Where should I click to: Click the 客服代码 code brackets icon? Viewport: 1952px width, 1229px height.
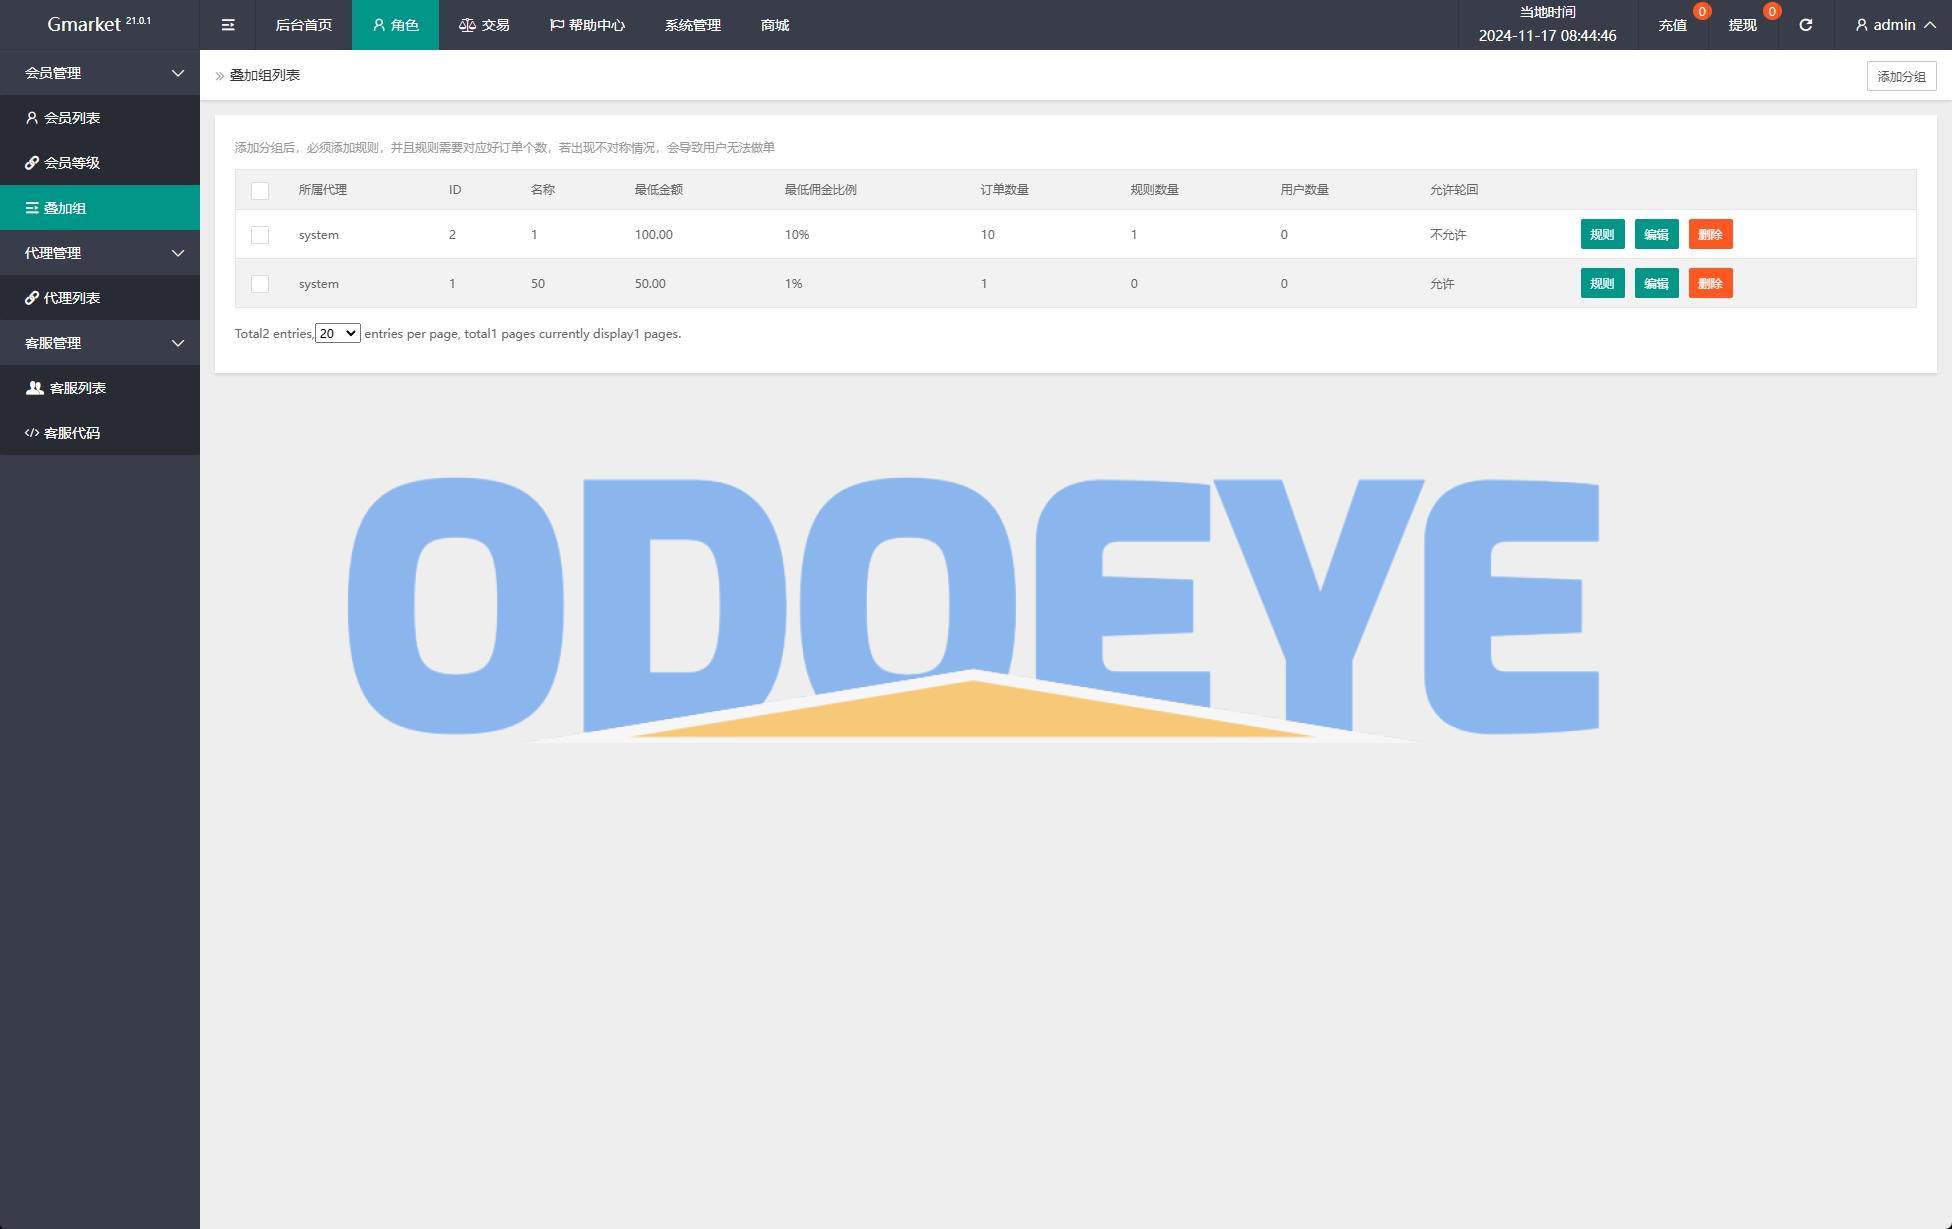pos(32,433)
